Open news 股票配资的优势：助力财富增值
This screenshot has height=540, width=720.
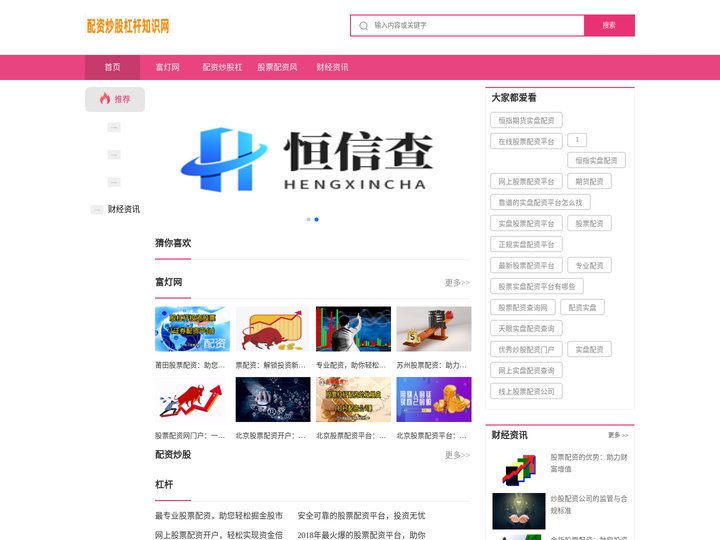tap(589, 463)
